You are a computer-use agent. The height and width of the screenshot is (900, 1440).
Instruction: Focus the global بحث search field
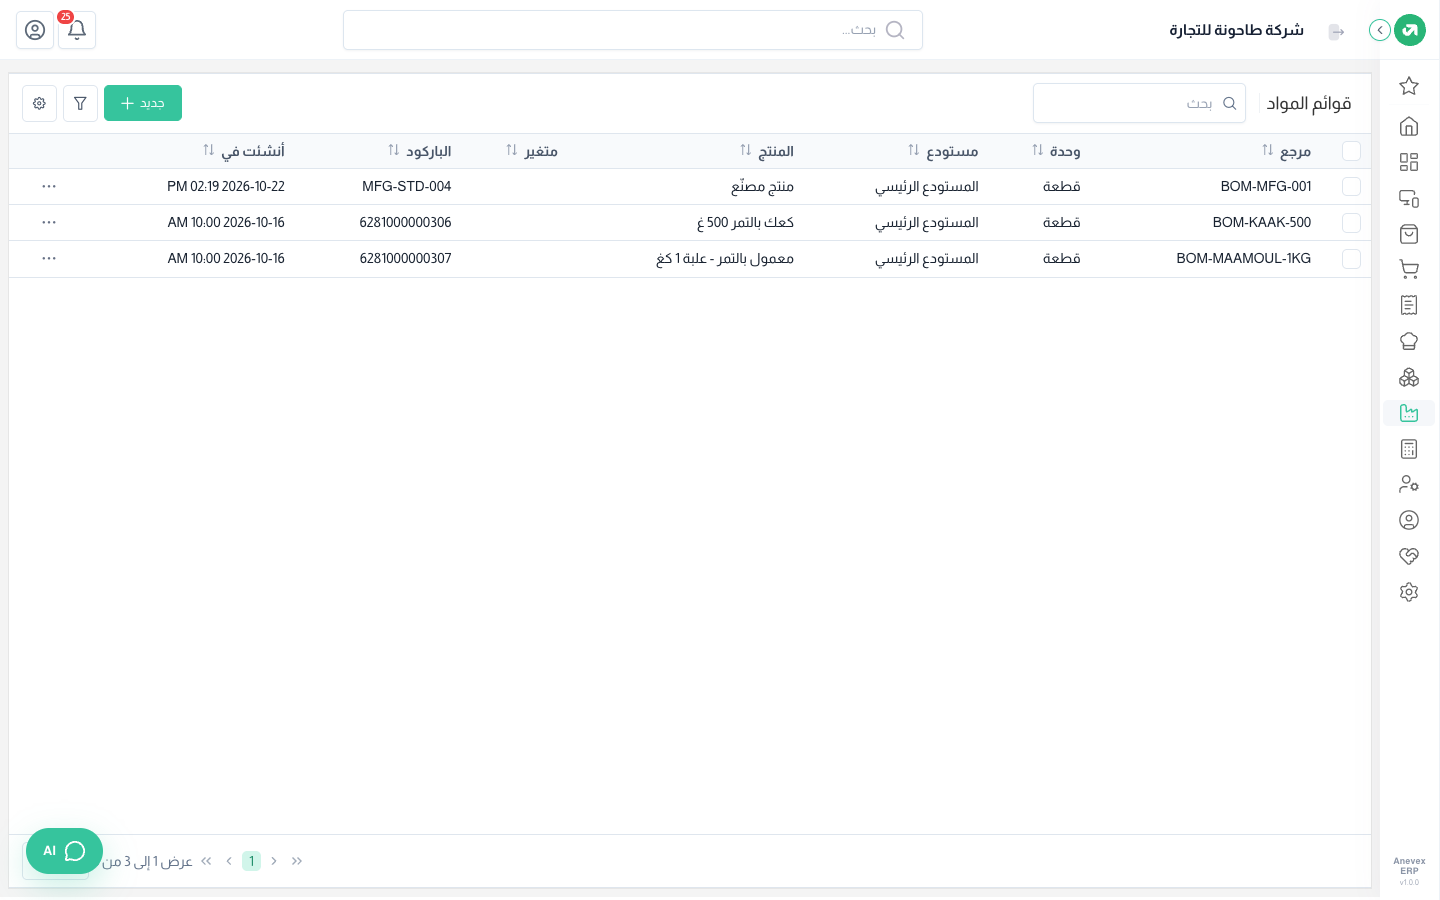[632, 30]
